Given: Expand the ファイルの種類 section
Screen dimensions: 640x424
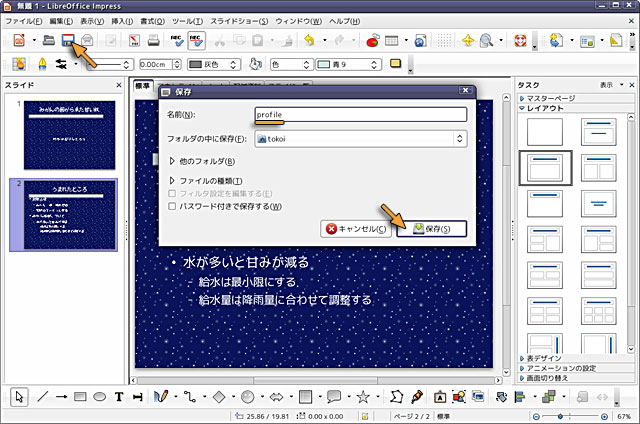Looking at the screenshot, I should [x=173, y=179].
